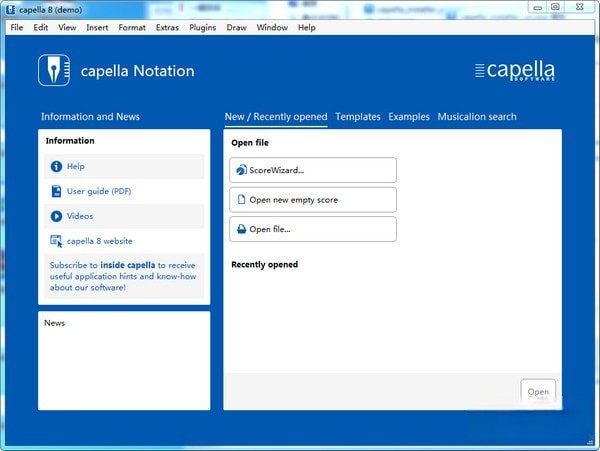
Task: Click the User guide PDF icon
Action: coord(56,191)
